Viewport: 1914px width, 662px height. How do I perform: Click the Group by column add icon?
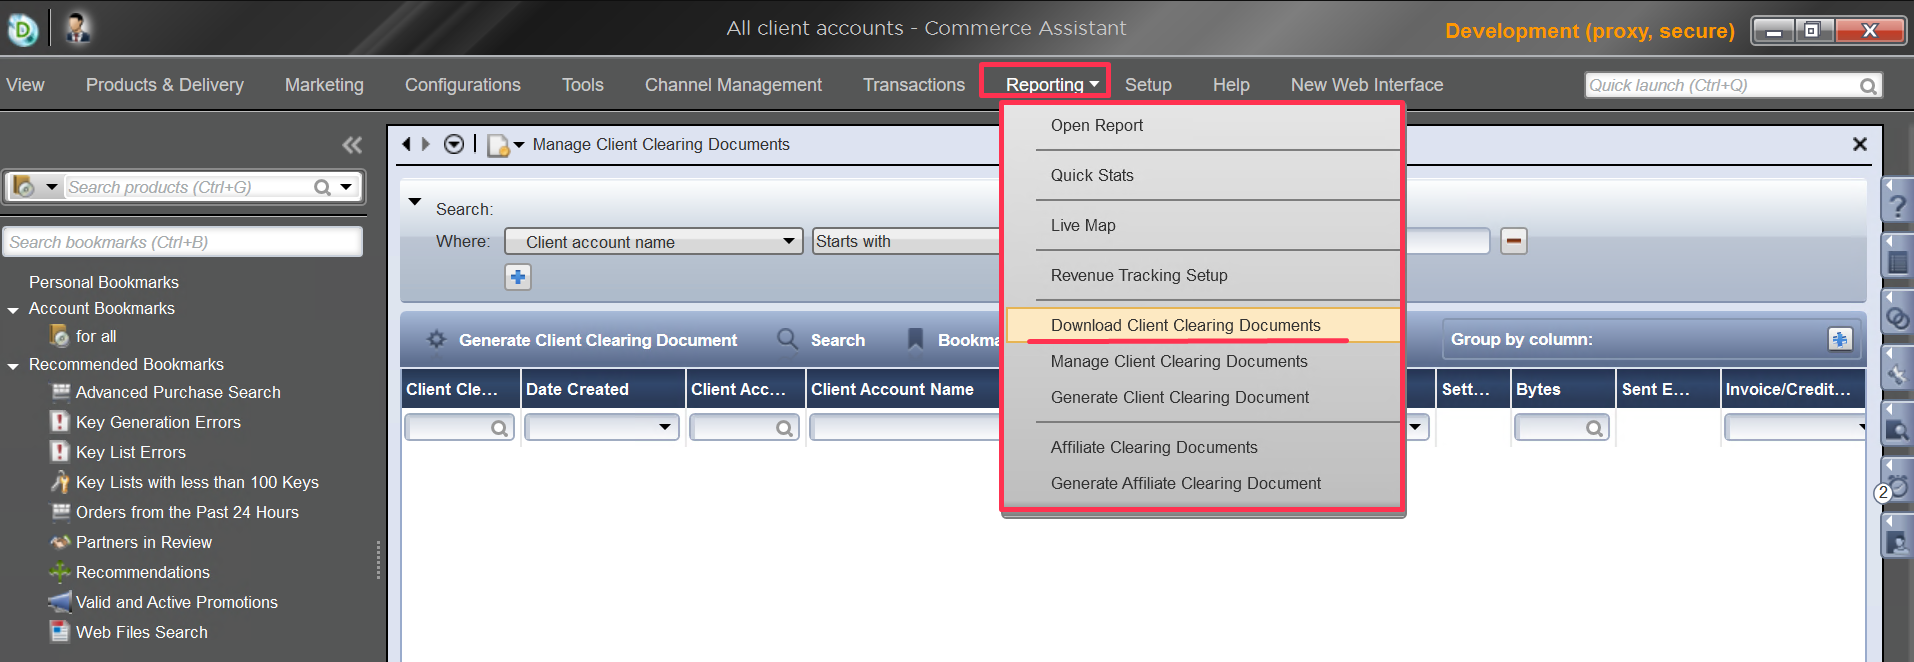1839,339
